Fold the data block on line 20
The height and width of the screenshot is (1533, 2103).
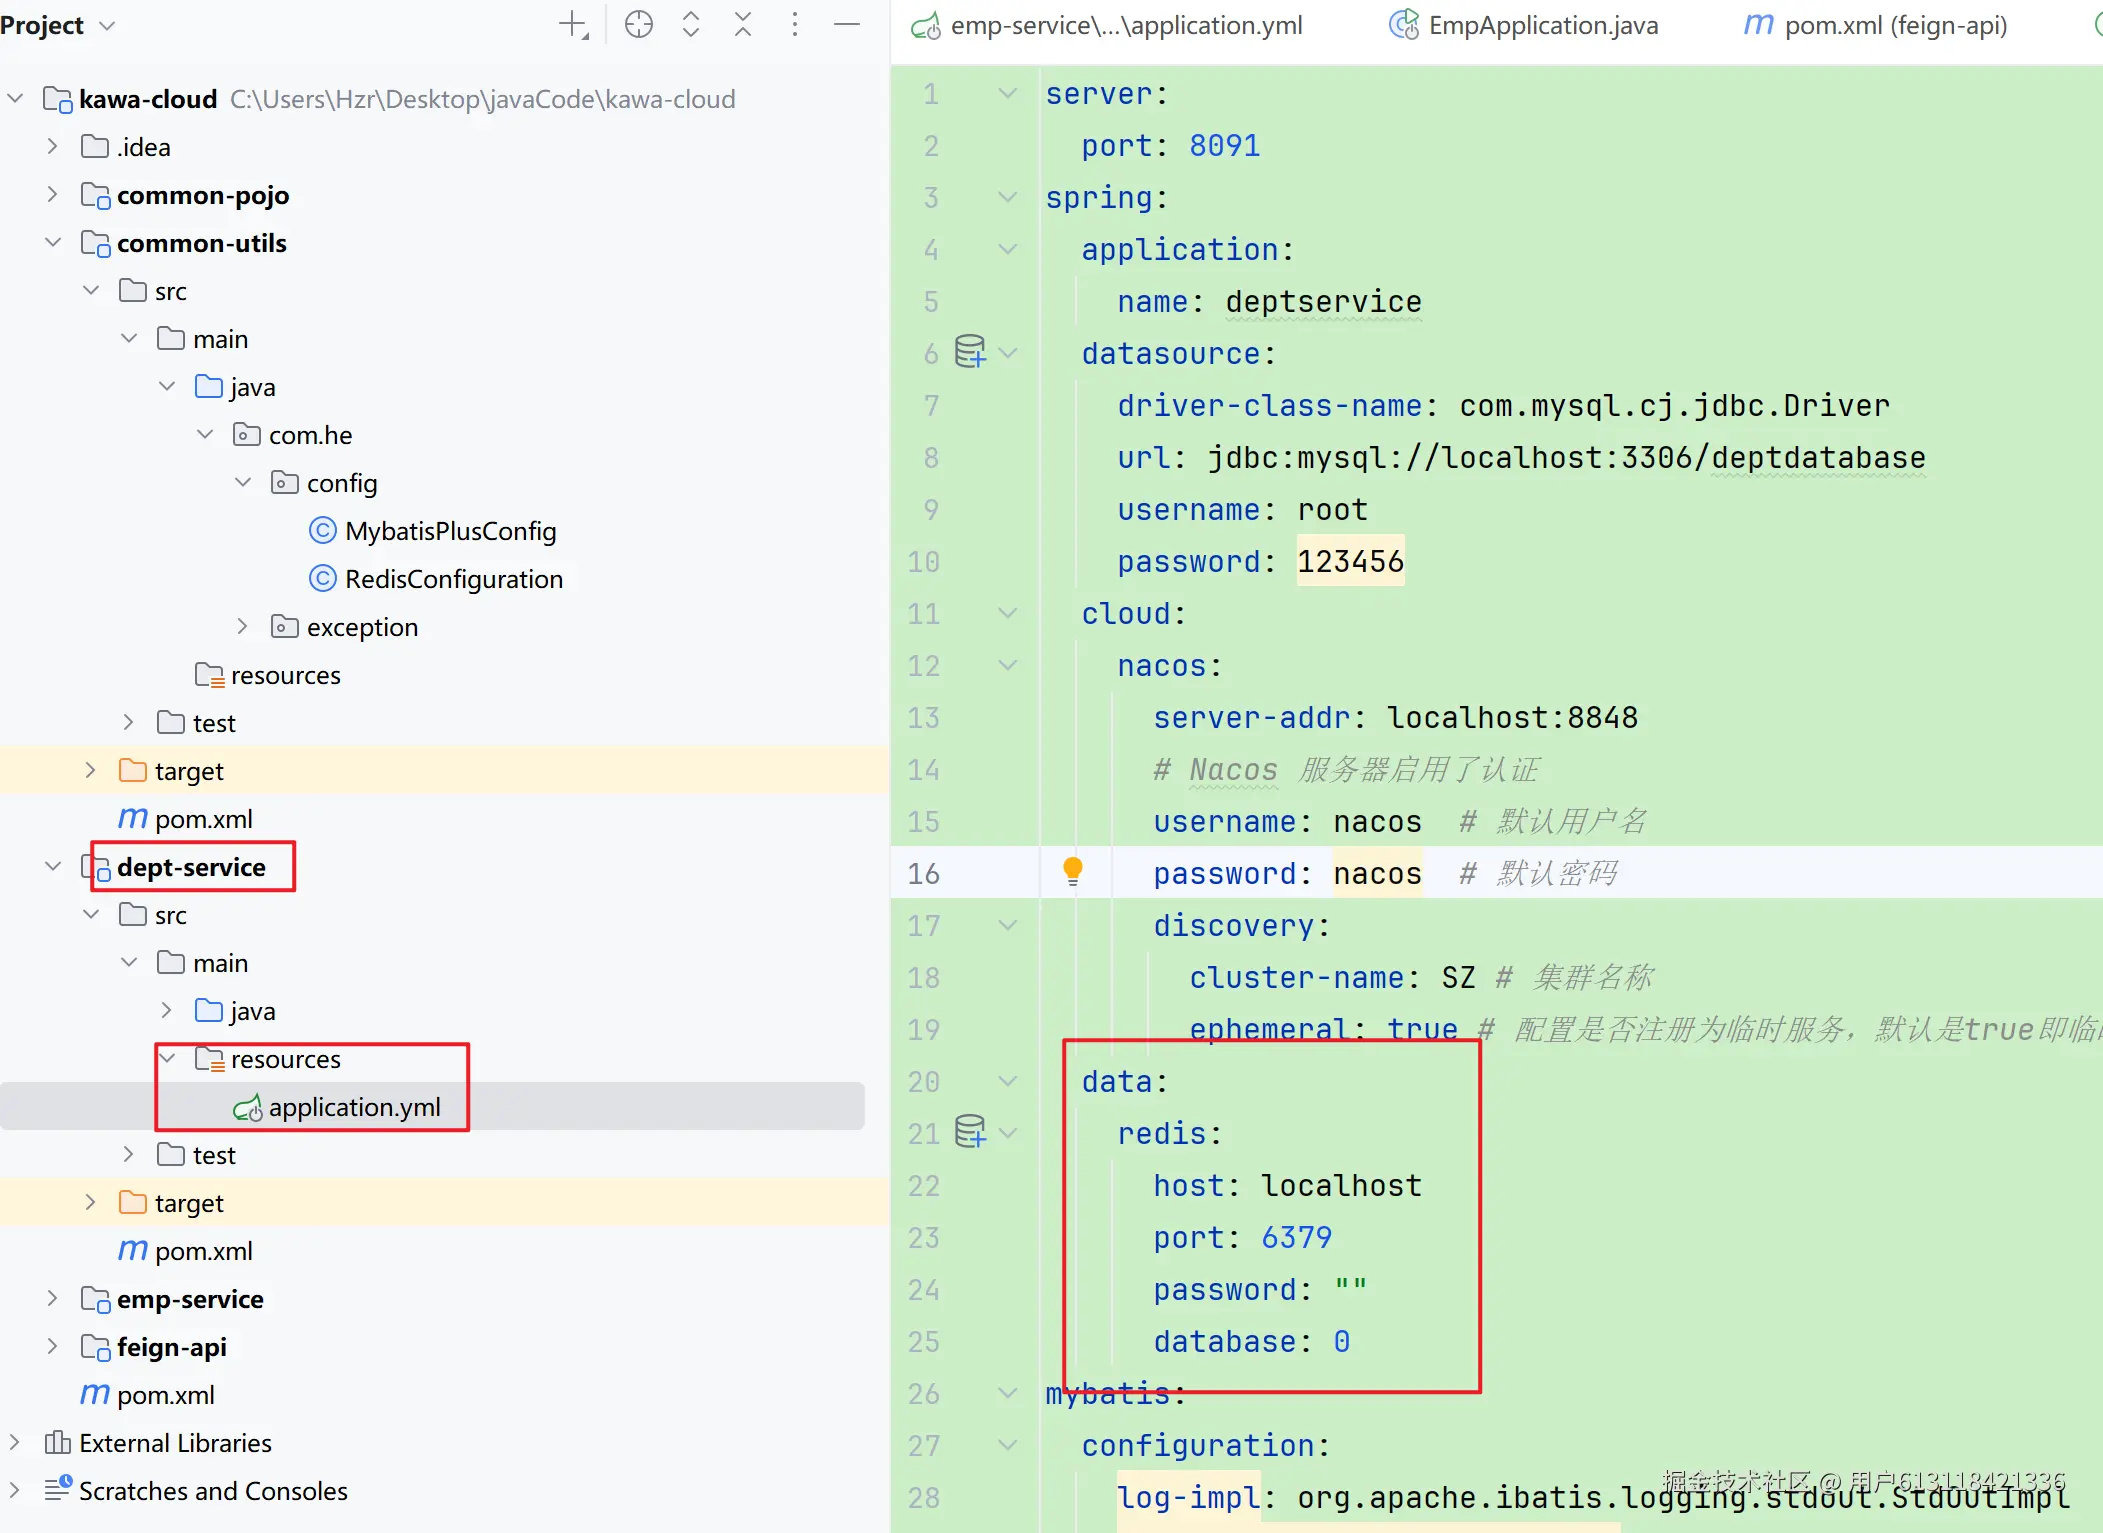[1008, 1081]
